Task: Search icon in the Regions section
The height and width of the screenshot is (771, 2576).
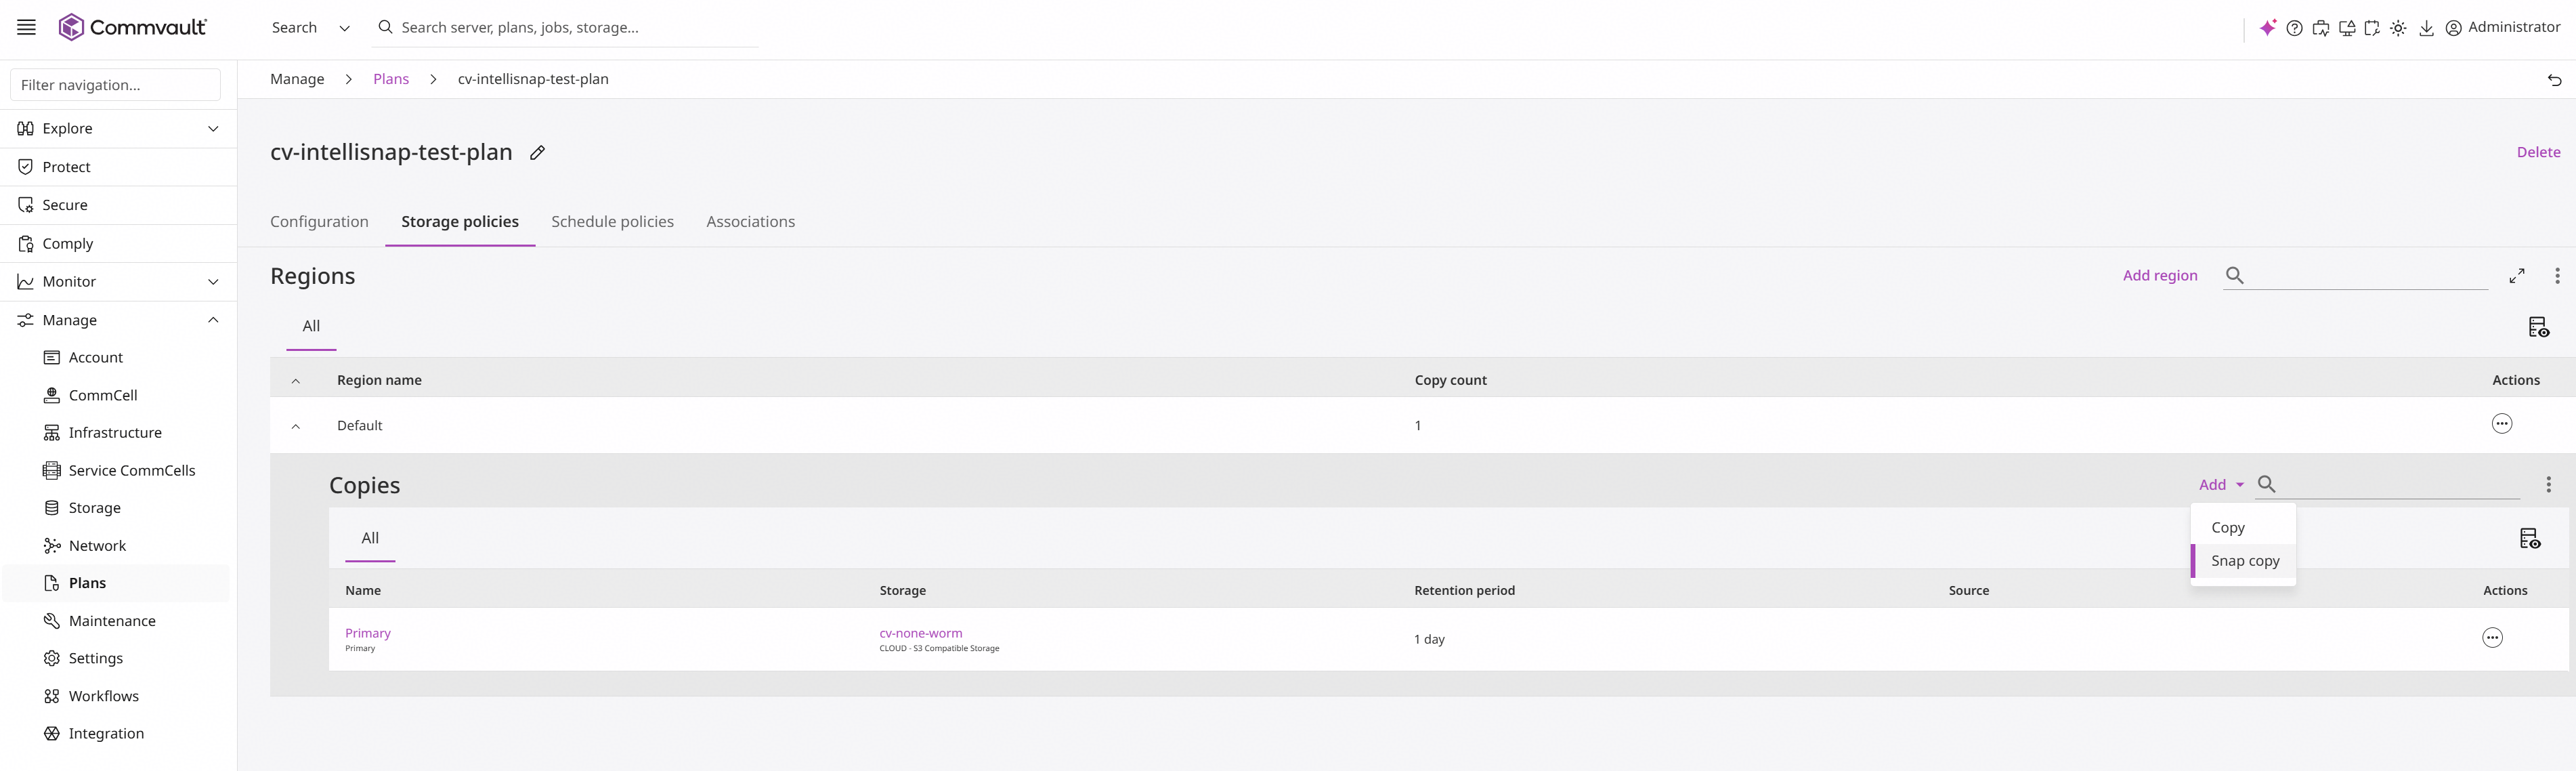Action: click(x=2234, y=275)
